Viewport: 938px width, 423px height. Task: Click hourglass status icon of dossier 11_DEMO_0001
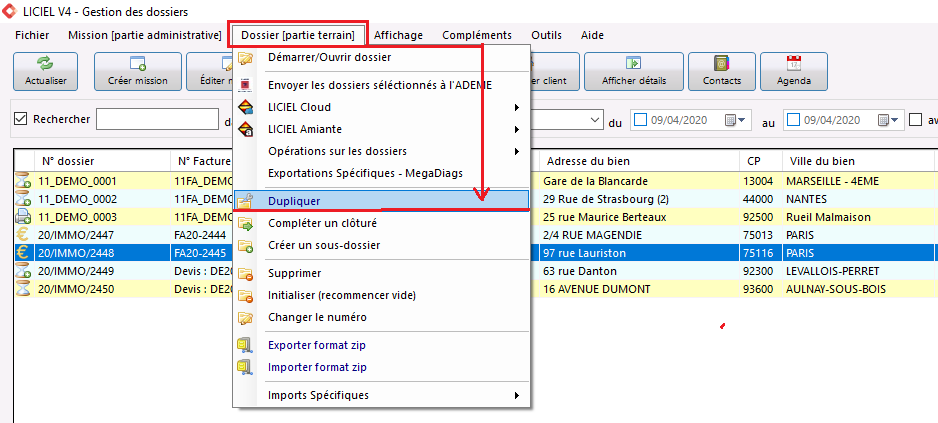23,181
